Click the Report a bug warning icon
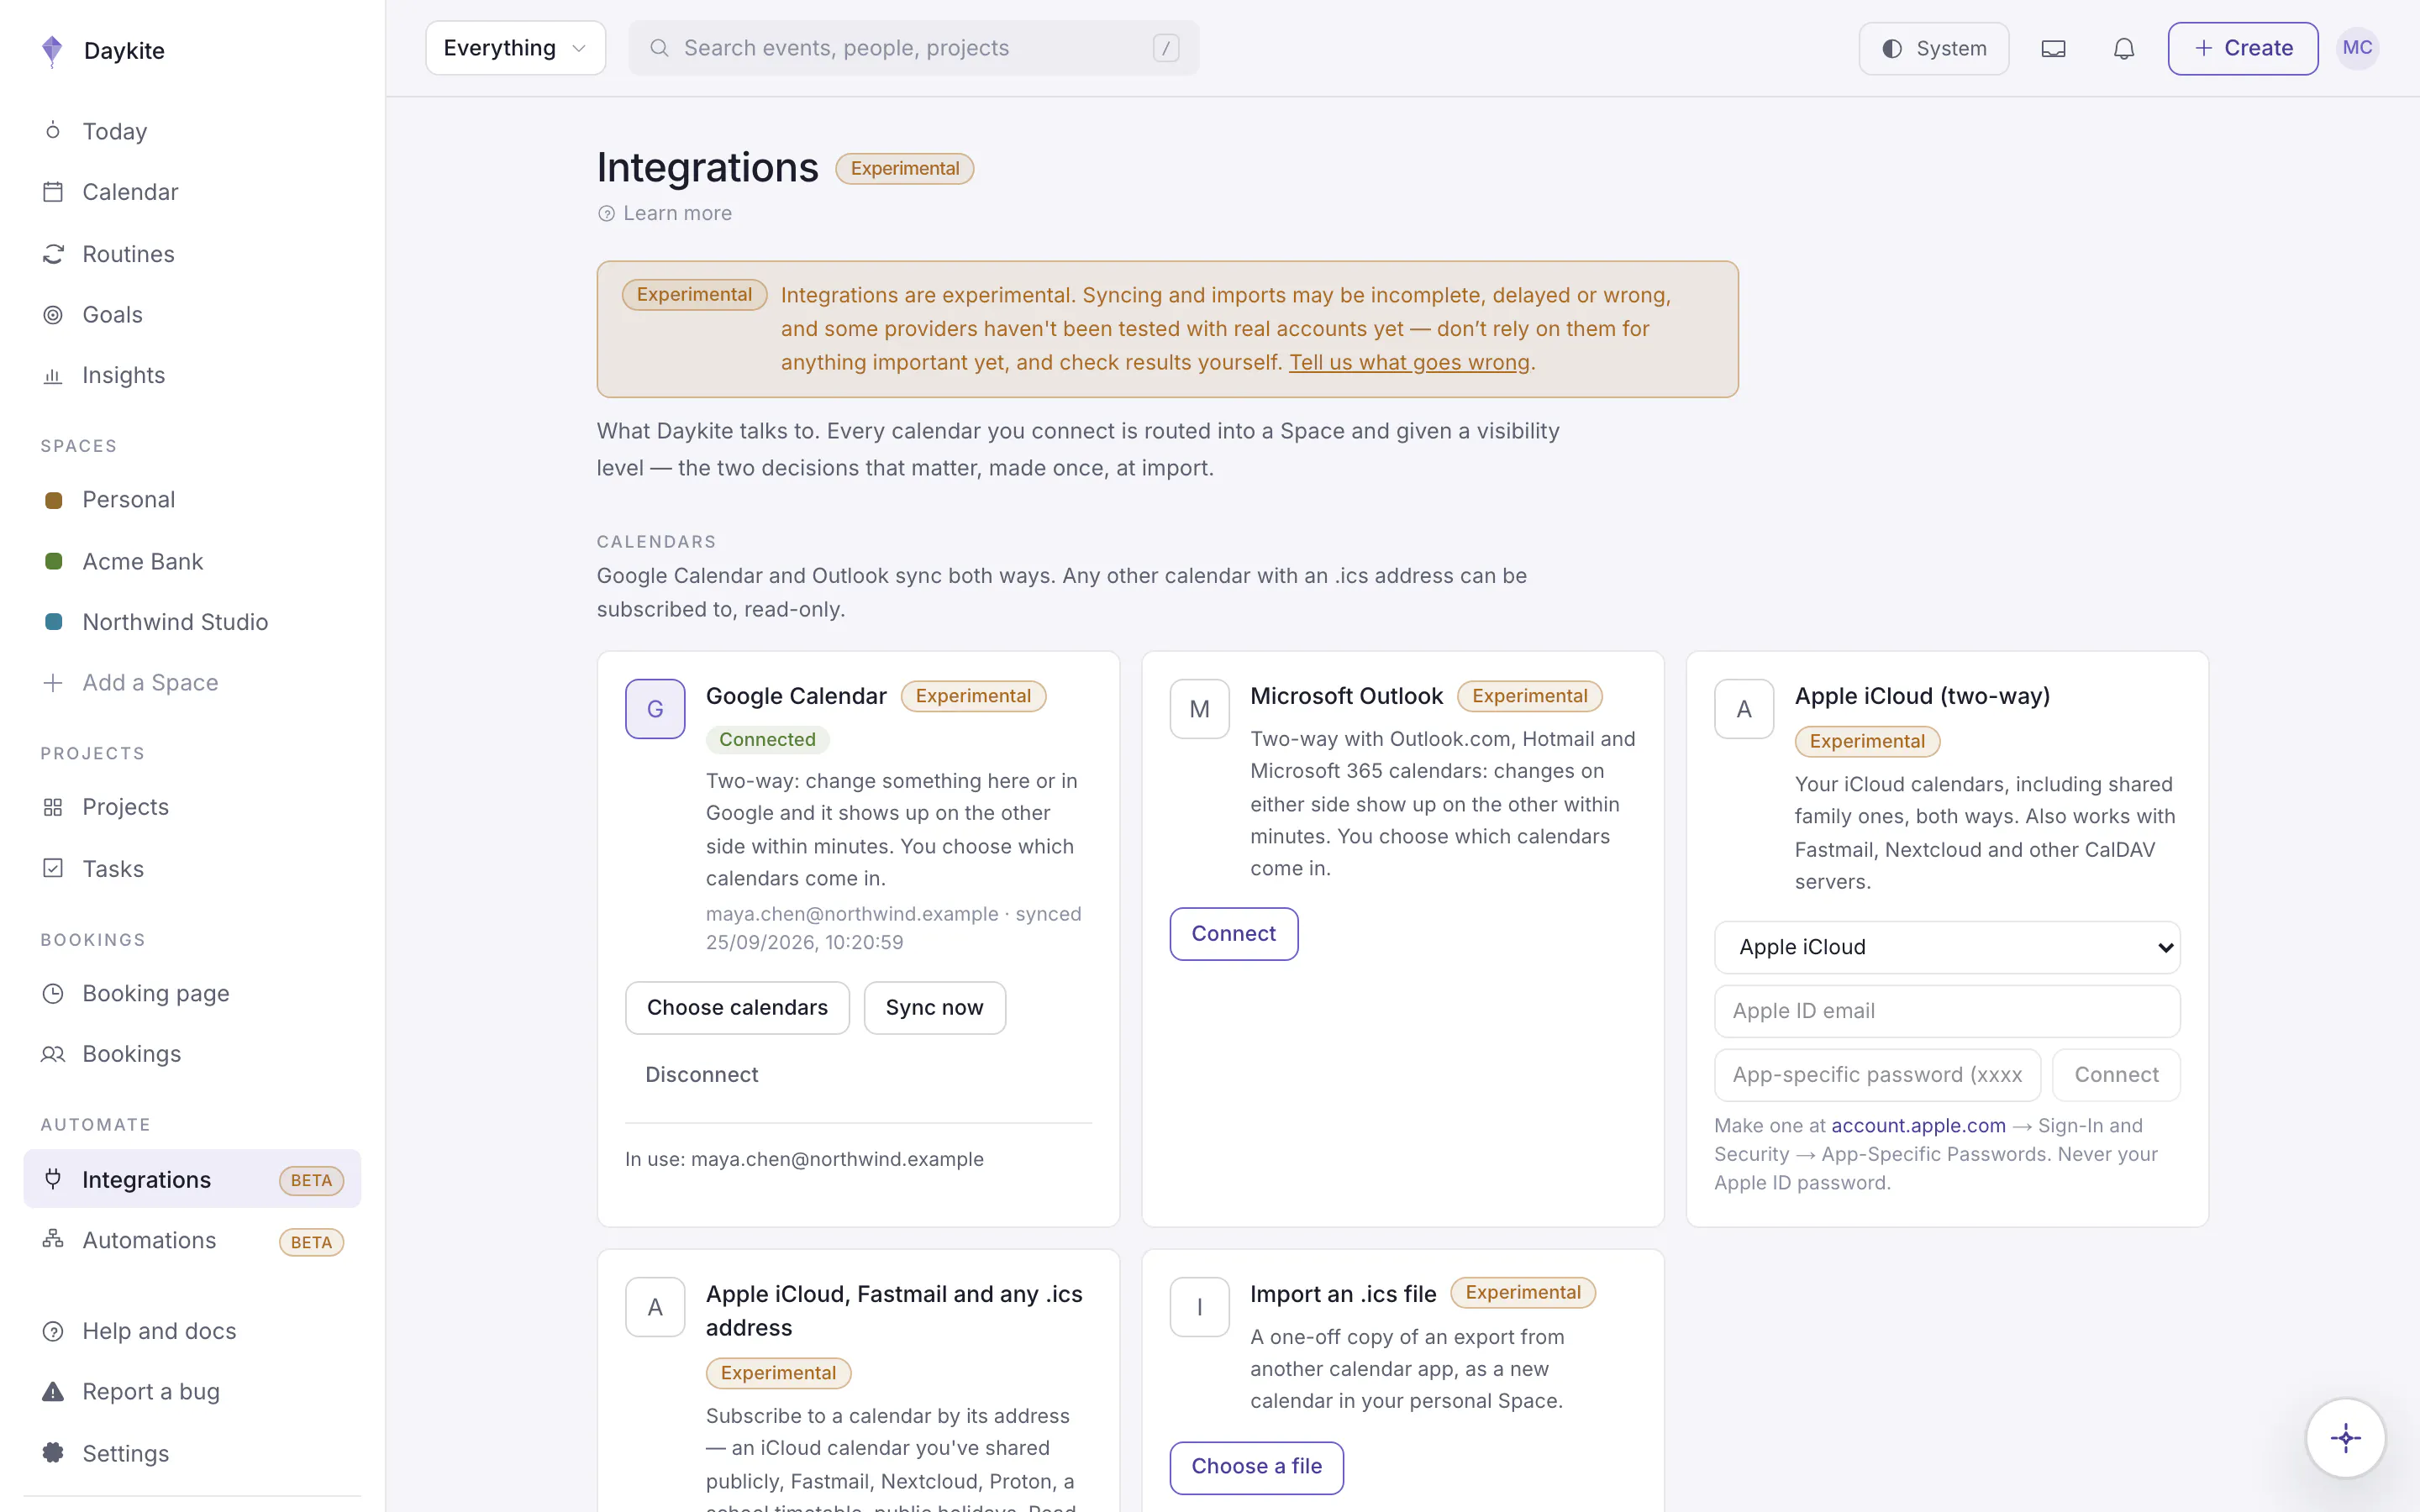The width and height of the screenshot is (2420, 1512). (53, 1391)
